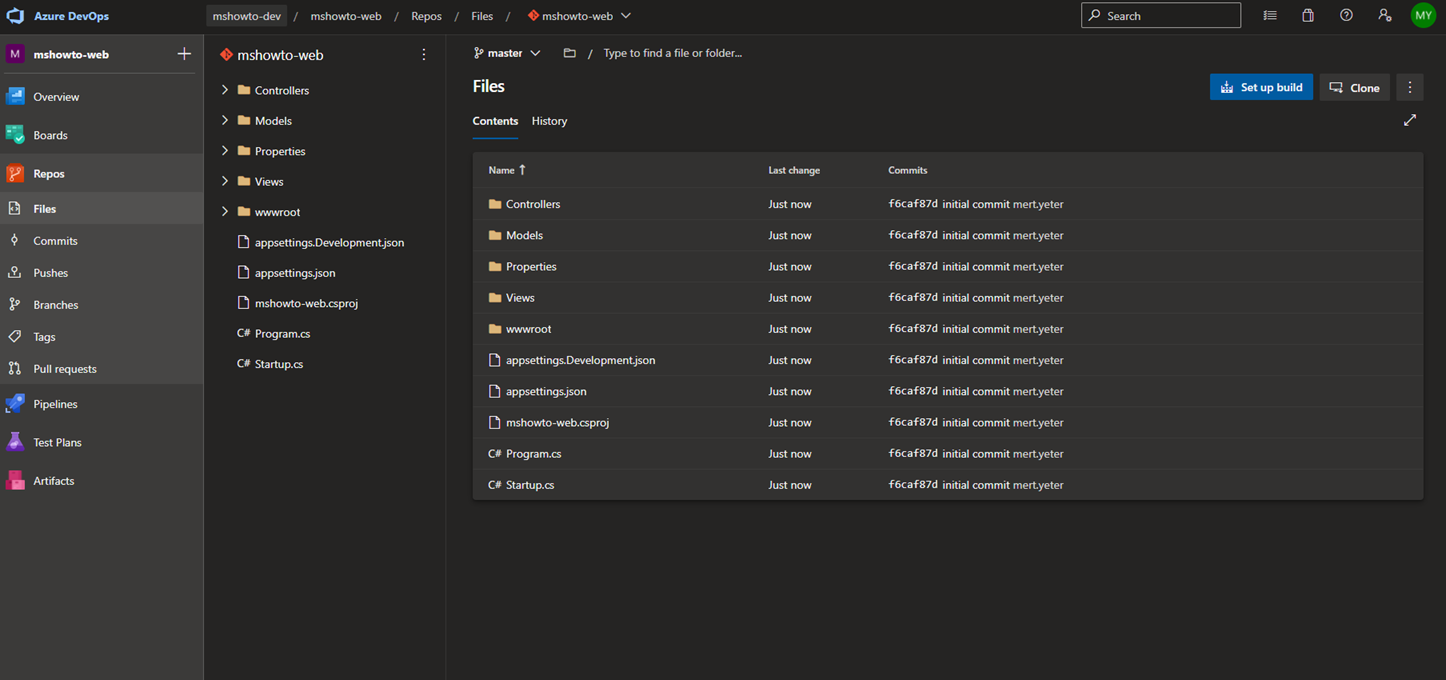This screenshot has width=1446, height=680.
Task: Open More actions menu next to Clone
Action: [1410, 87]
